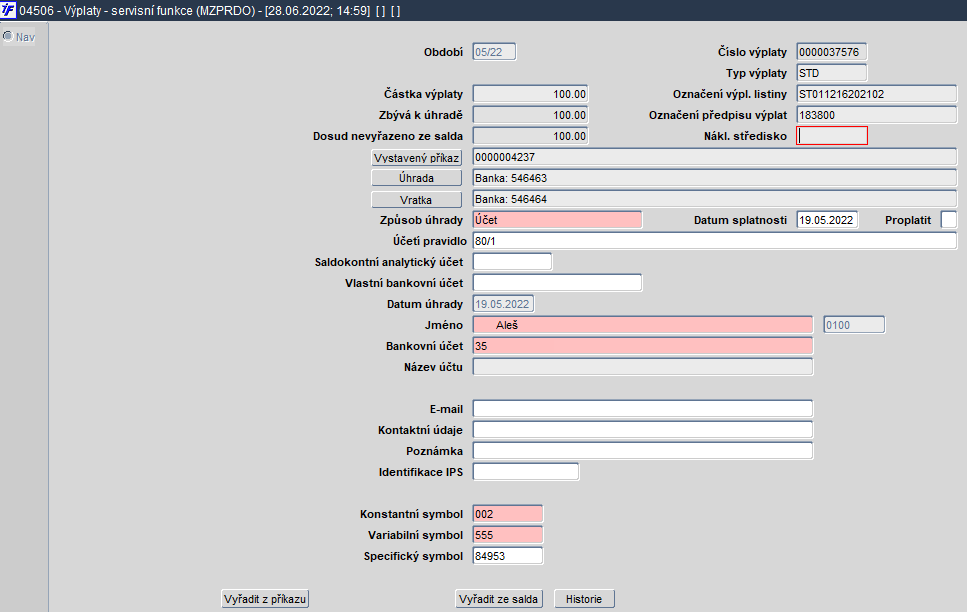Click the Účetí pravidlo field 80/1

715,241
